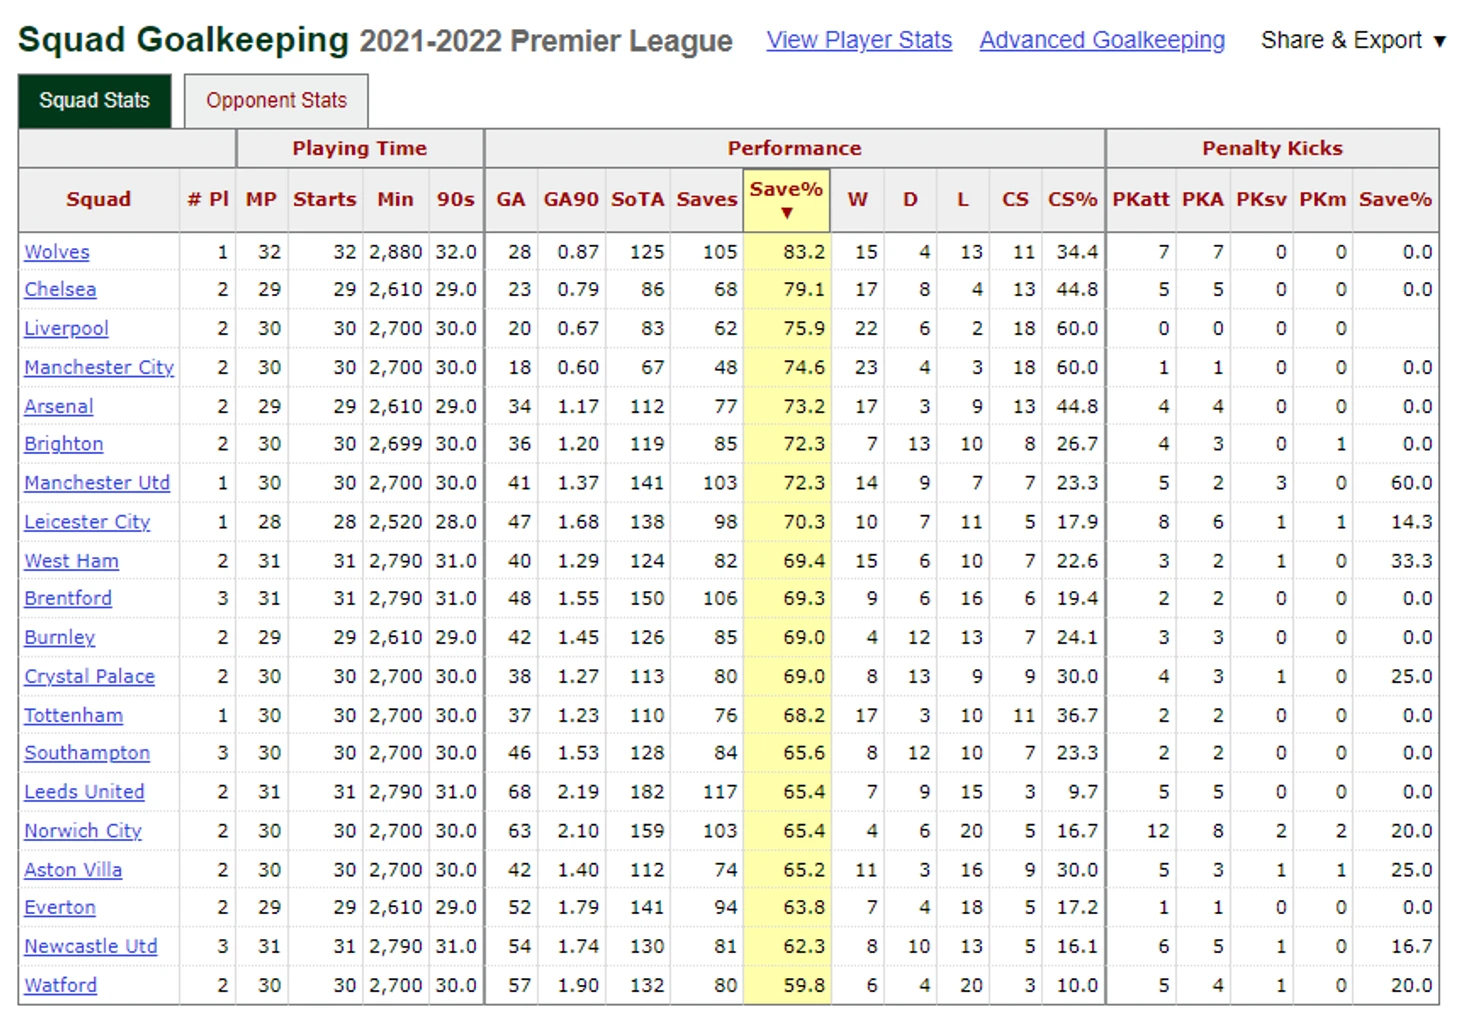Switch to the Opponent Stats tab
The width and height of the screenshot is (1460, 1022).
click(276, 101)
